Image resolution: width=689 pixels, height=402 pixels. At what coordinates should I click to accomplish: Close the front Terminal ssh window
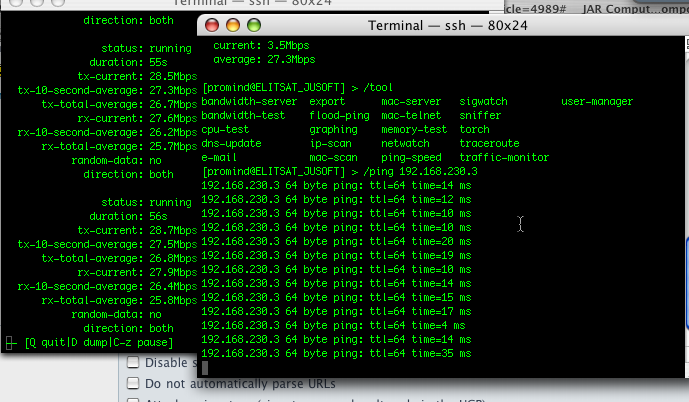(x=212, y=25)
